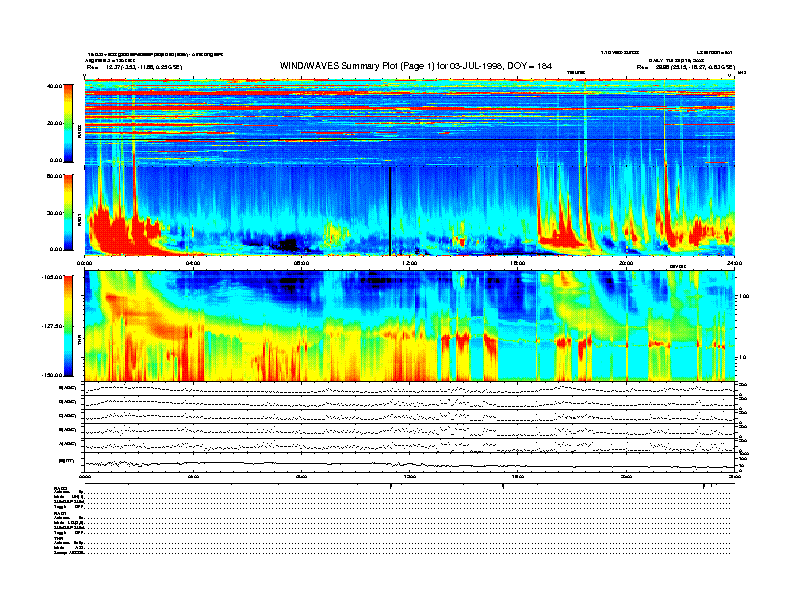The width and height of the screenshot is (792, 612).
Task: Click the 04:00 tick label under RAD1 spectrogram
Action: coord(193,263)
